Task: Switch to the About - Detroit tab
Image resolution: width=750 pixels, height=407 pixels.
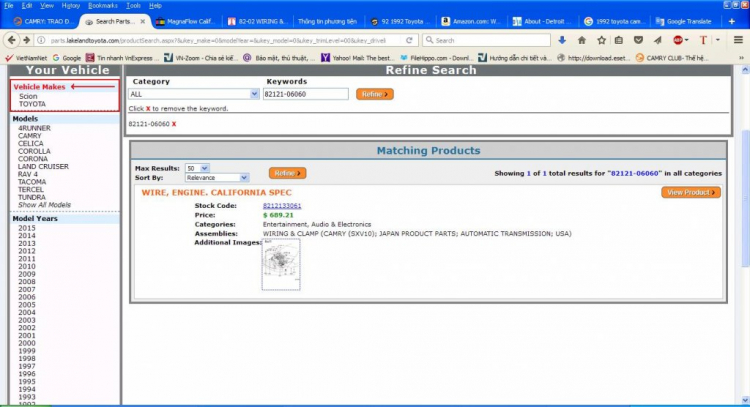Action: [542, 22]
